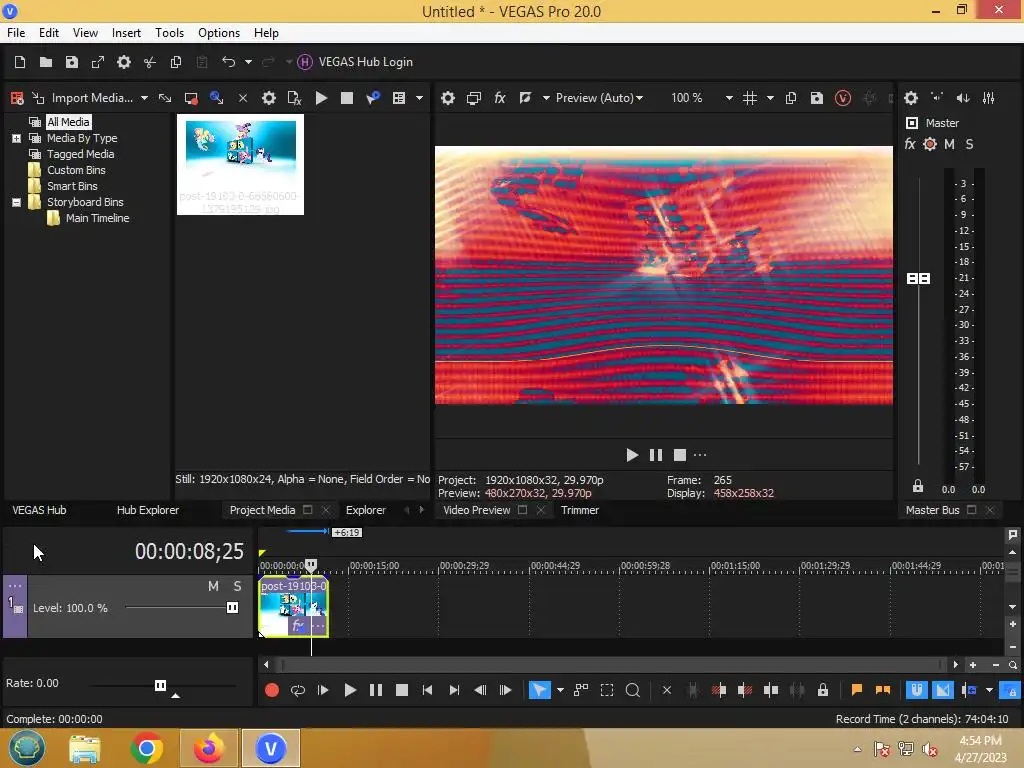Open the File menu
The image size is (1024, 768).
16,33
